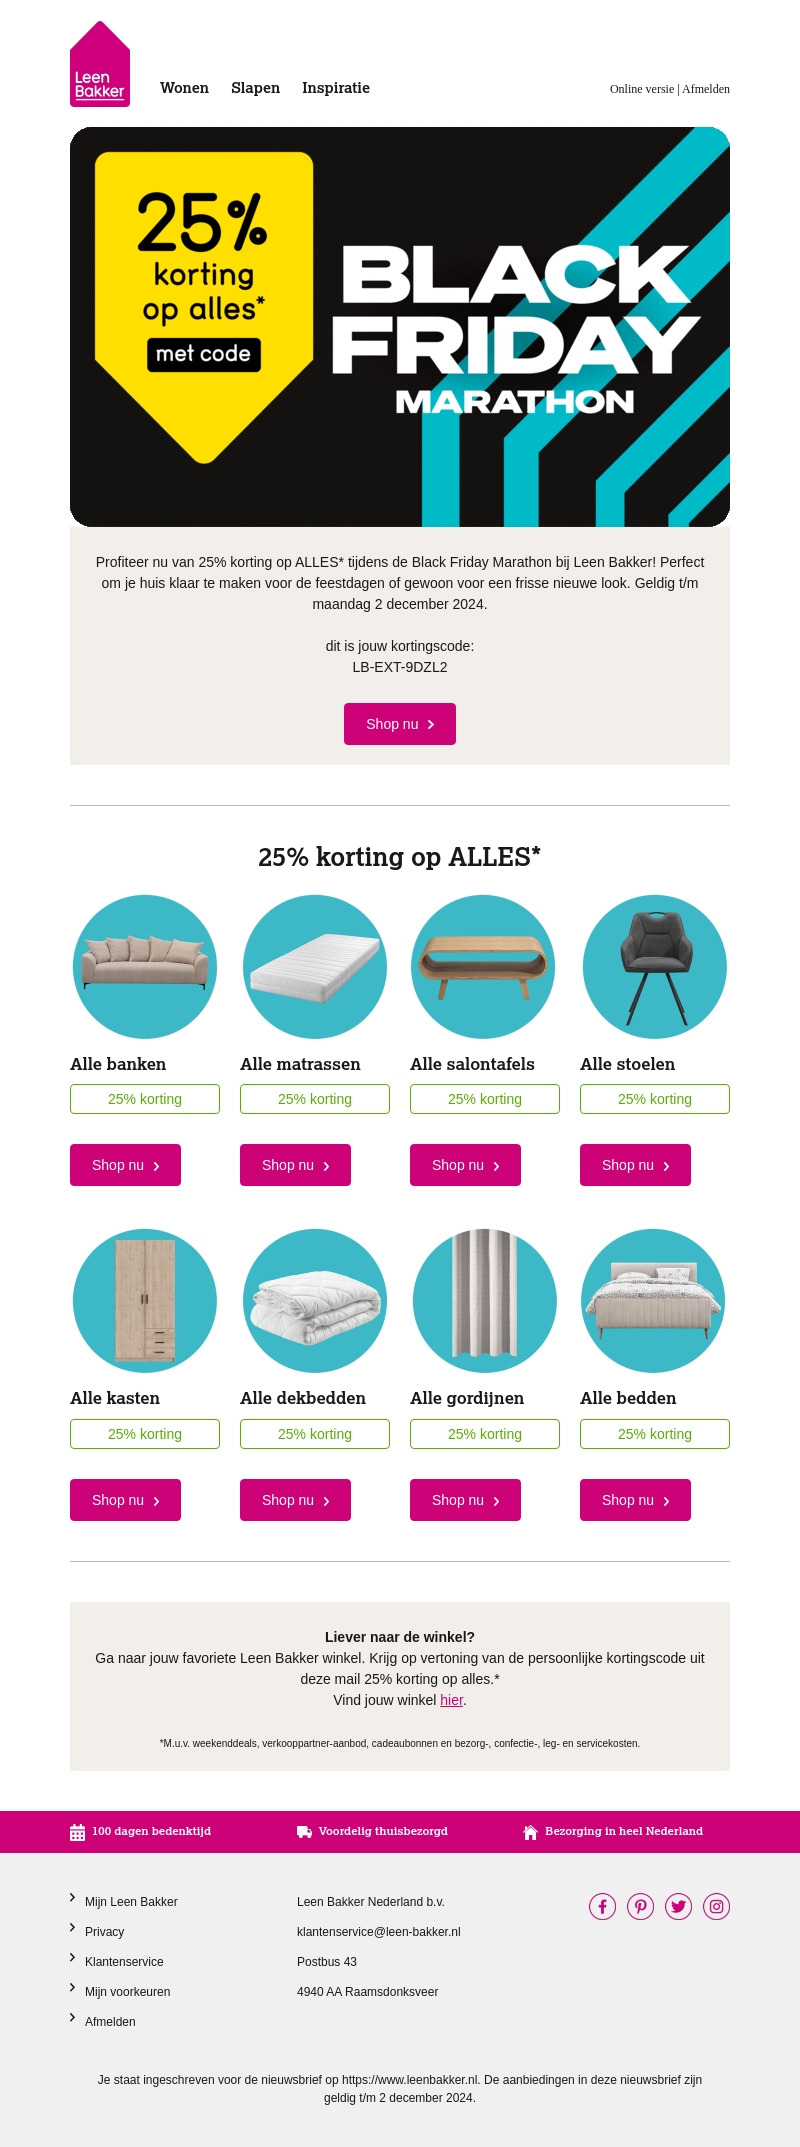Go to the Inspiratie menu item
The width and height of the screenshot is (800, 2147).
coord(336,88)
